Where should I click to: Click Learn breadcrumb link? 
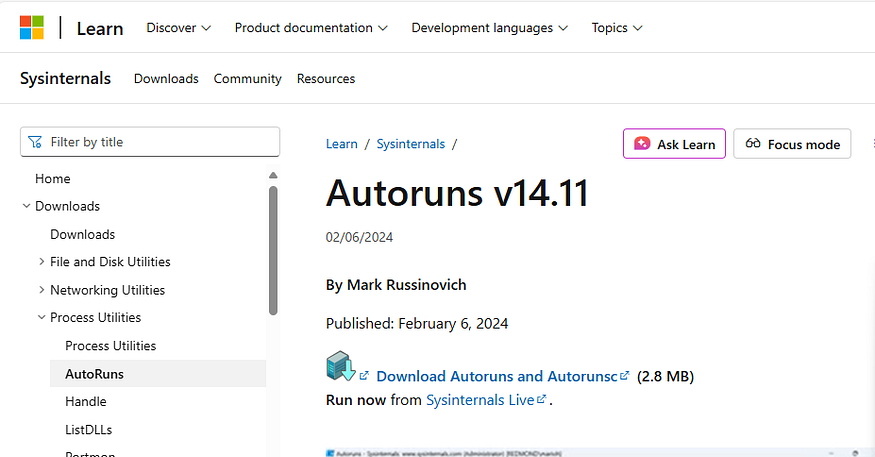click(x=342, y=144)
